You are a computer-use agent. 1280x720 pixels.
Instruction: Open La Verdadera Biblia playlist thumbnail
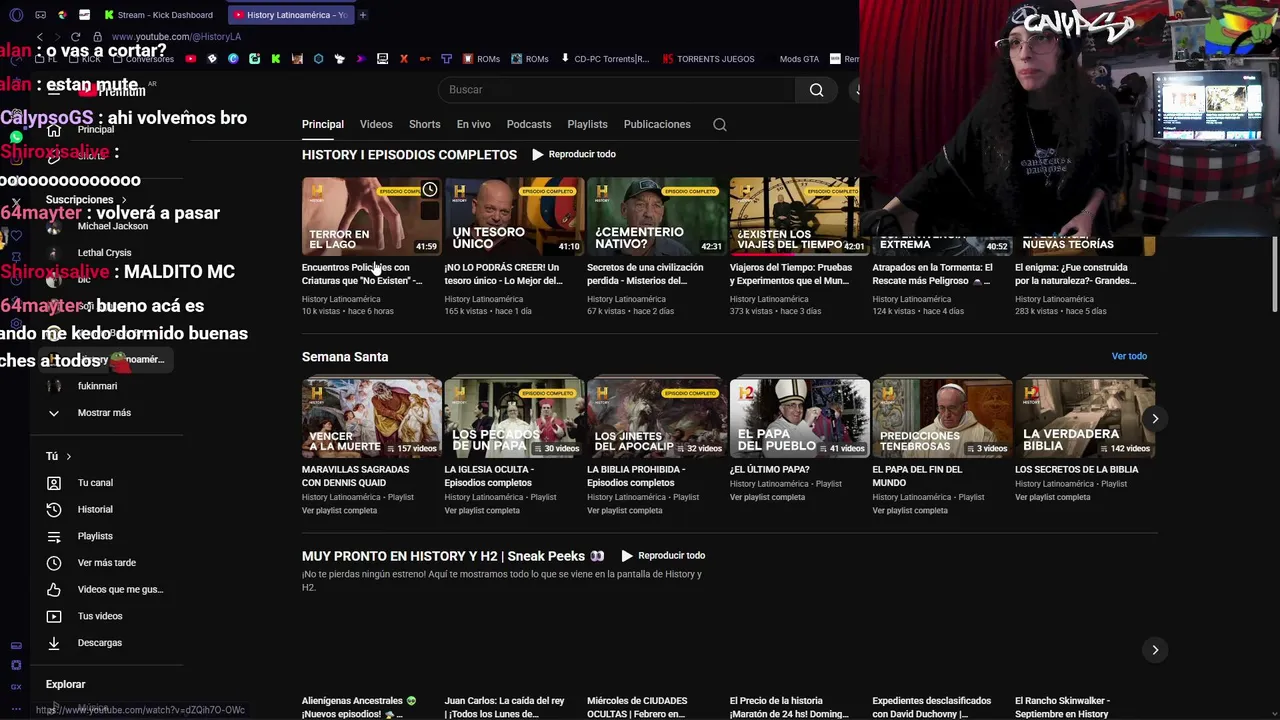click(x=1085, y=418)
